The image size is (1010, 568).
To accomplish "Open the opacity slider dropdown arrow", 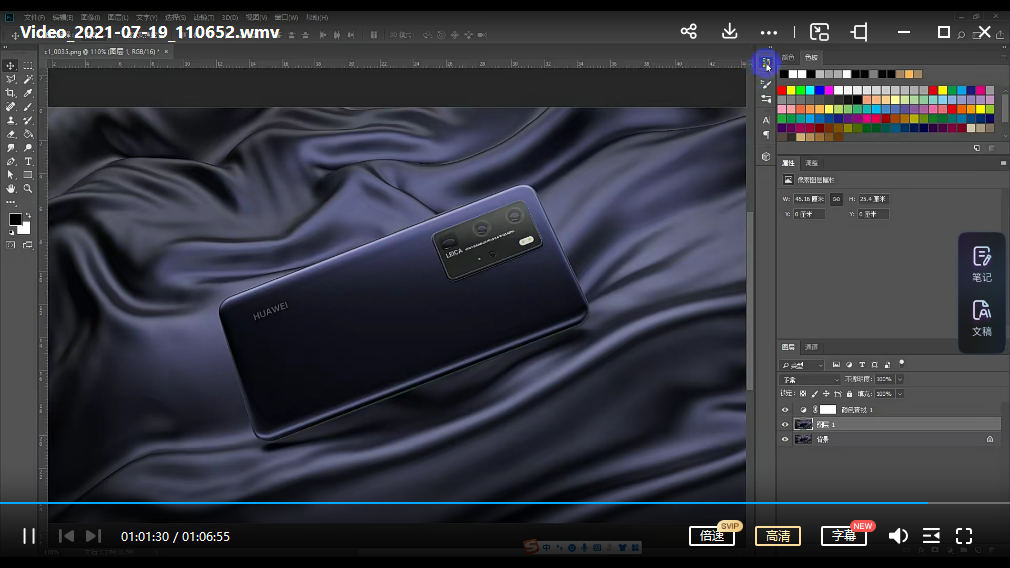I will click(x=900, y=379).
